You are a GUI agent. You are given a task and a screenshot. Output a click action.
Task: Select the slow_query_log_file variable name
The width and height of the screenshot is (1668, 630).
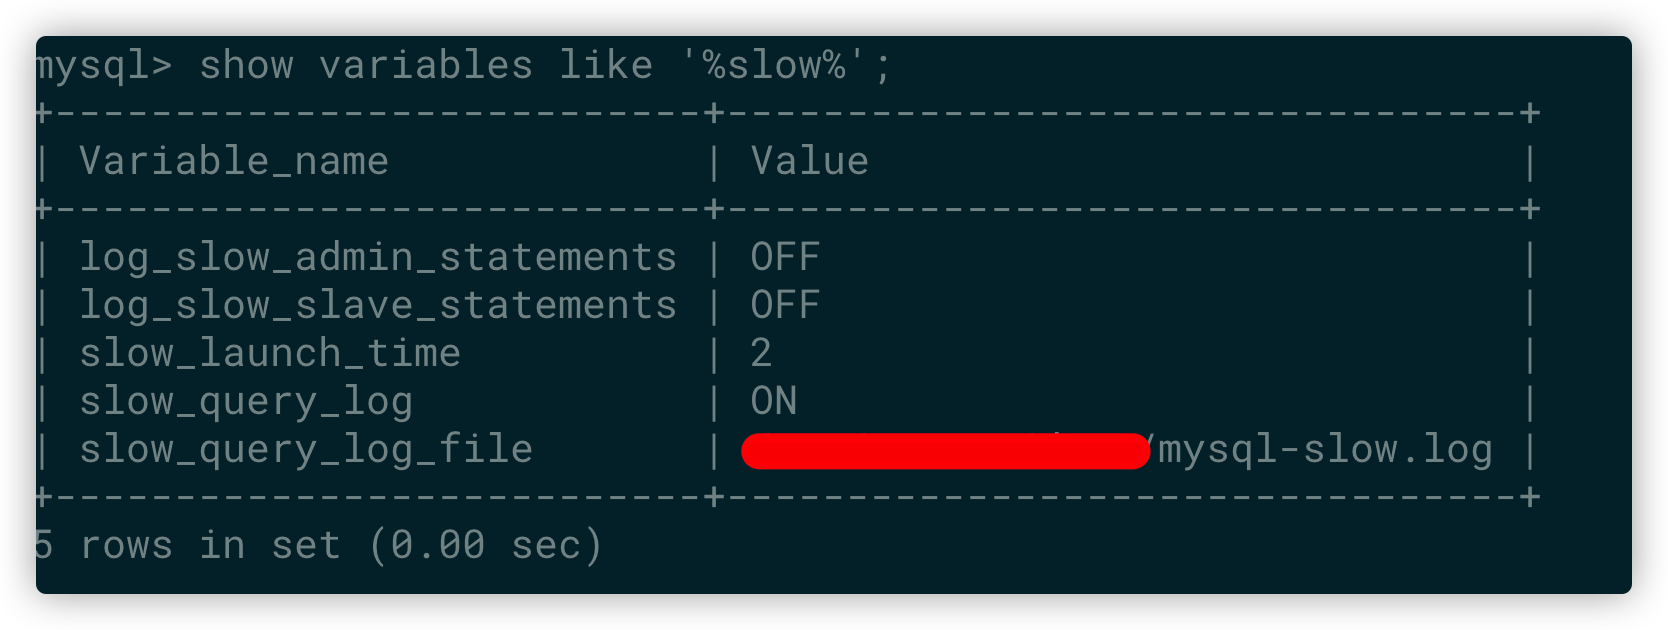(306, 449)
